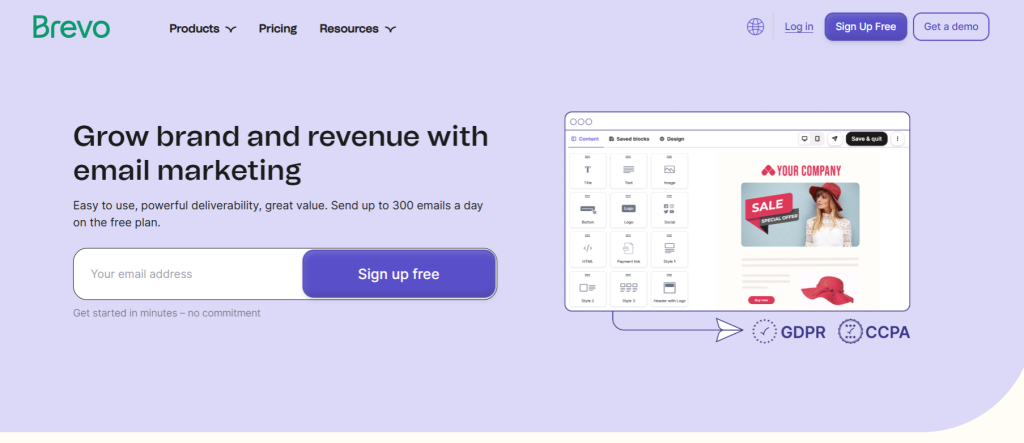This screenshot has width=1024, height=443.
Task: Switch to mobile preview view
Action: [817, 139]
